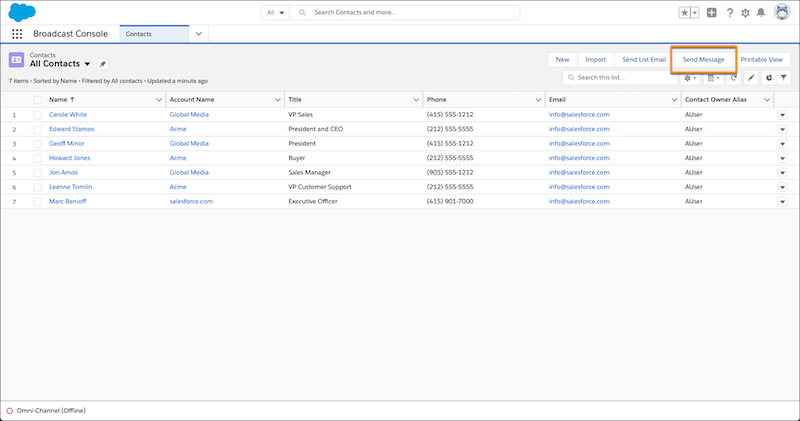
Task: Click the Salesforce cloud logo
Action: (x=22, y=12)
